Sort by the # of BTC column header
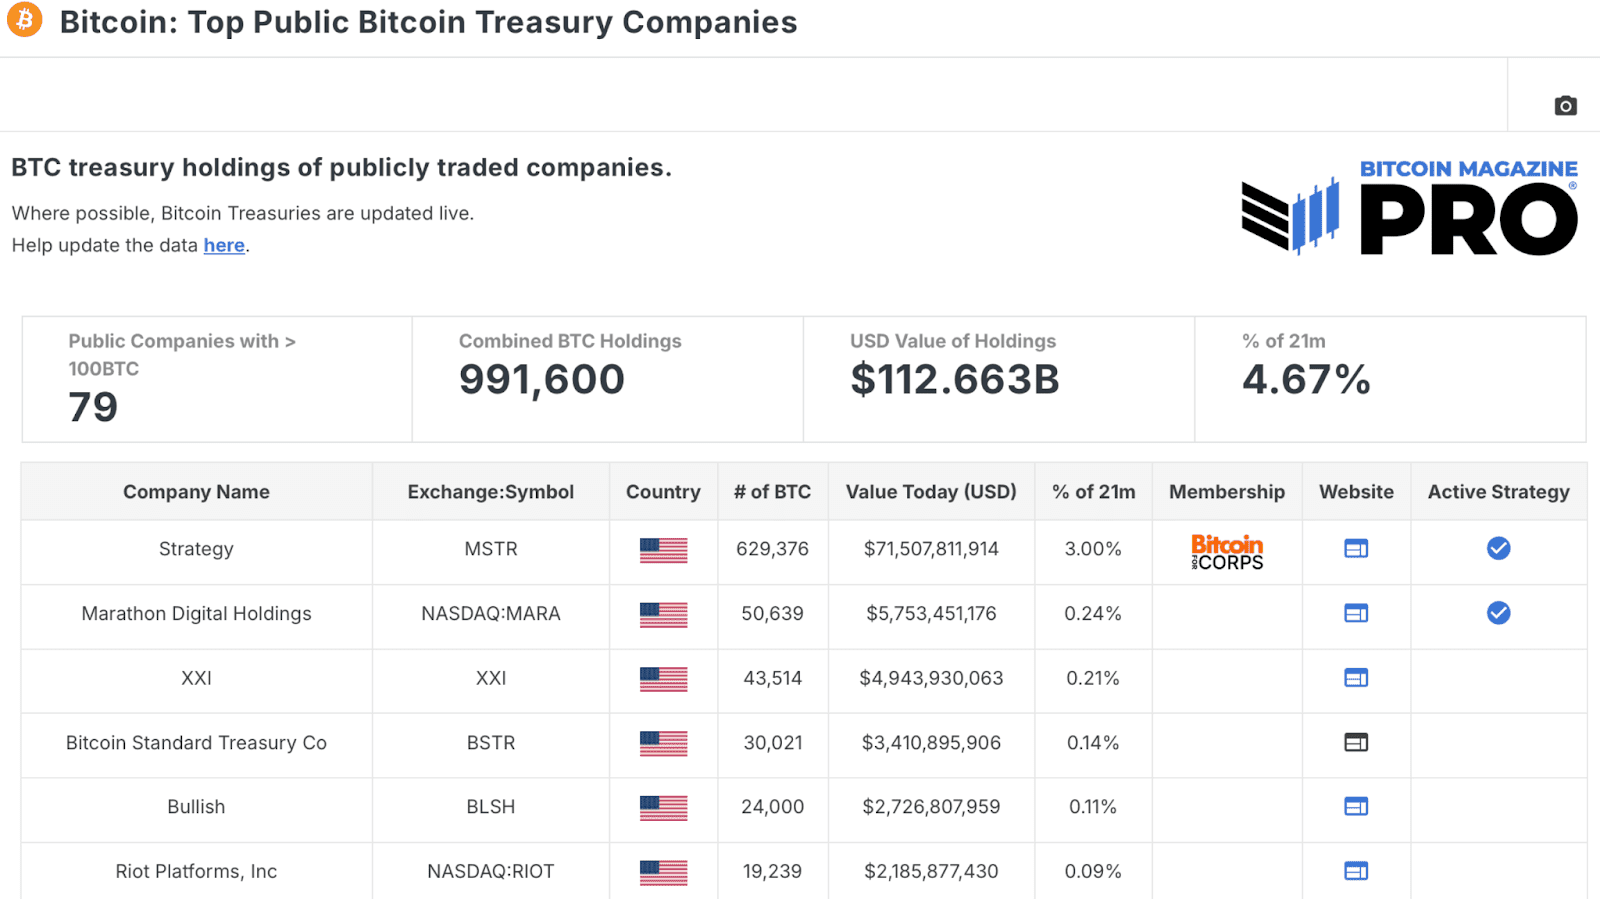 click(772, 491)
